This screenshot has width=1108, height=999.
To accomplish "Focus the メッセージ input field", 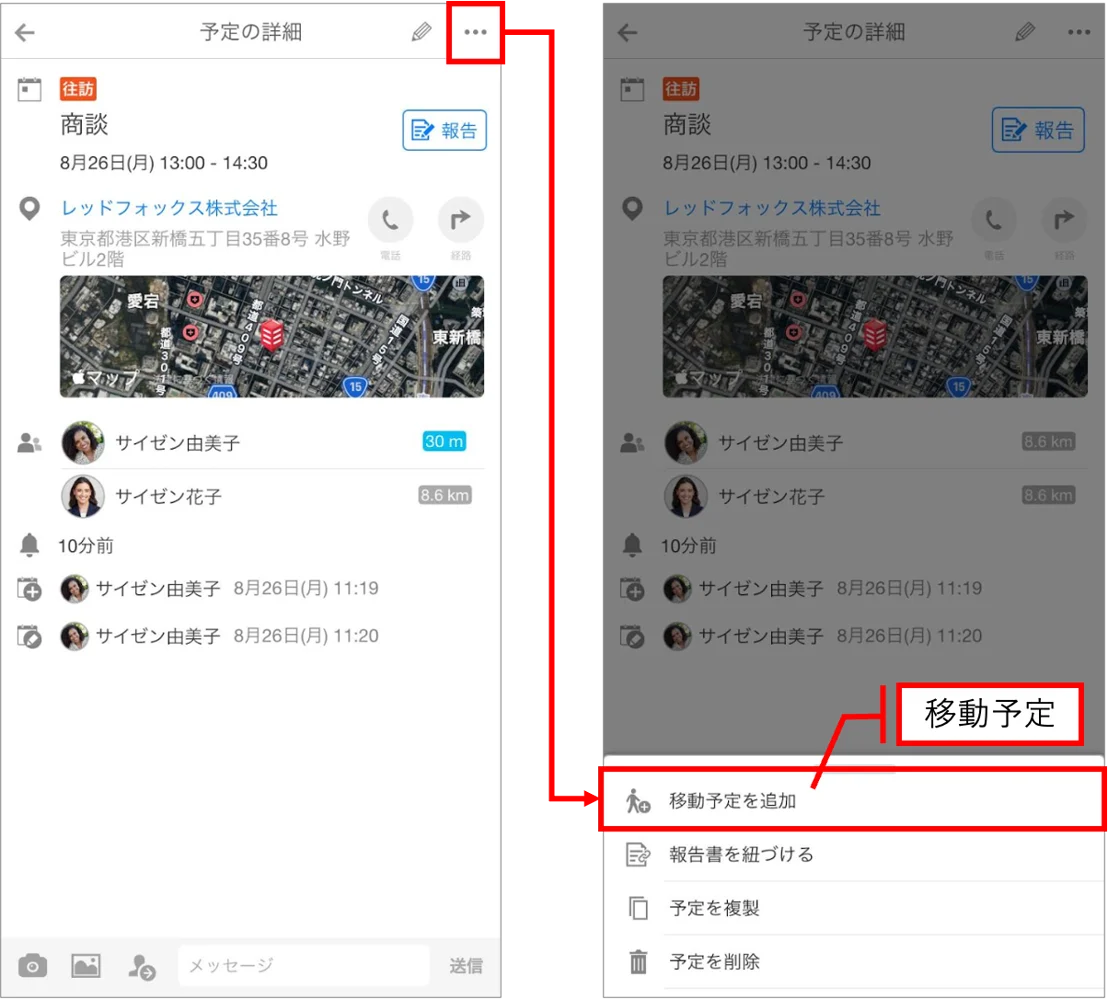I will click(304, 965).
